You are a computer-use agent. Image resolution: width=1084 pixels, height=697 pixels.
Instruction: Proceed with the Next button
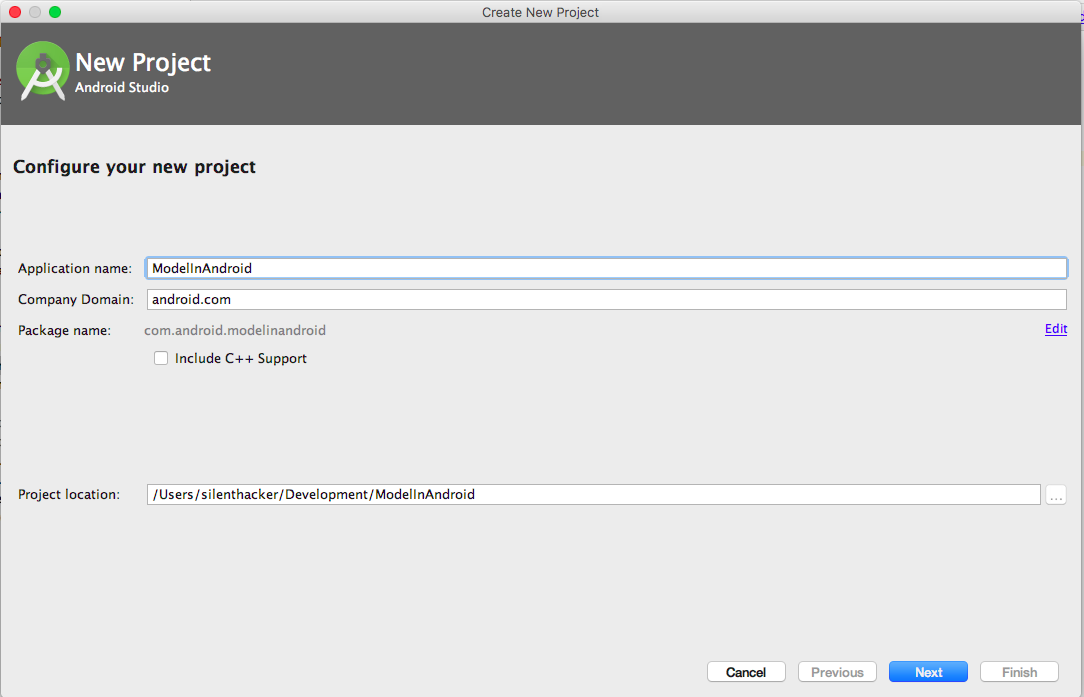pyautogui.click(x=928, y=672)
